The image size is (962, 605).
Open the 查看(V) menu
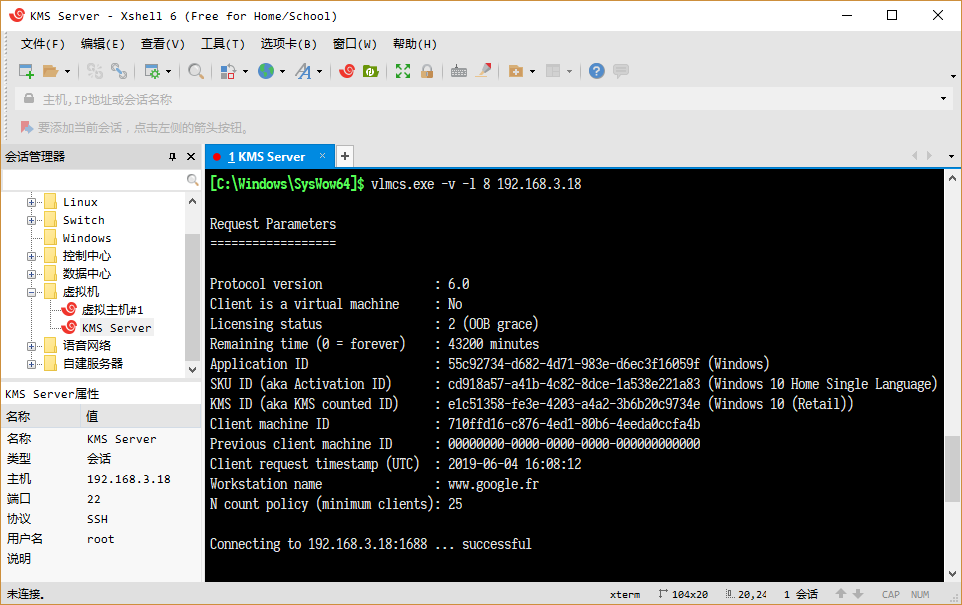pyautogui.click(x=163, y=44)
